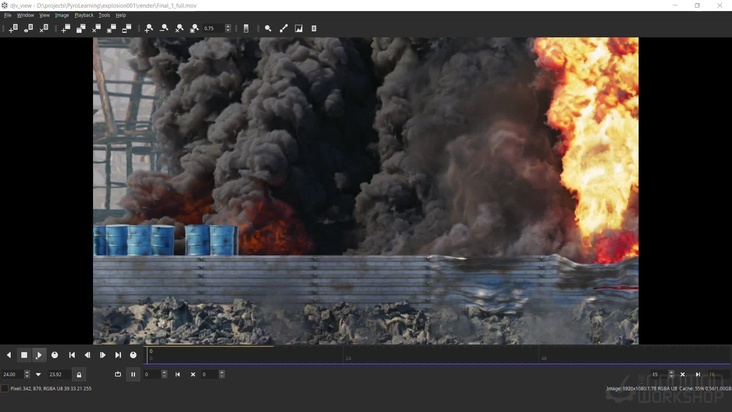732x412 pixels.
Task: Click the forward playback button
Action: point(39,355)
